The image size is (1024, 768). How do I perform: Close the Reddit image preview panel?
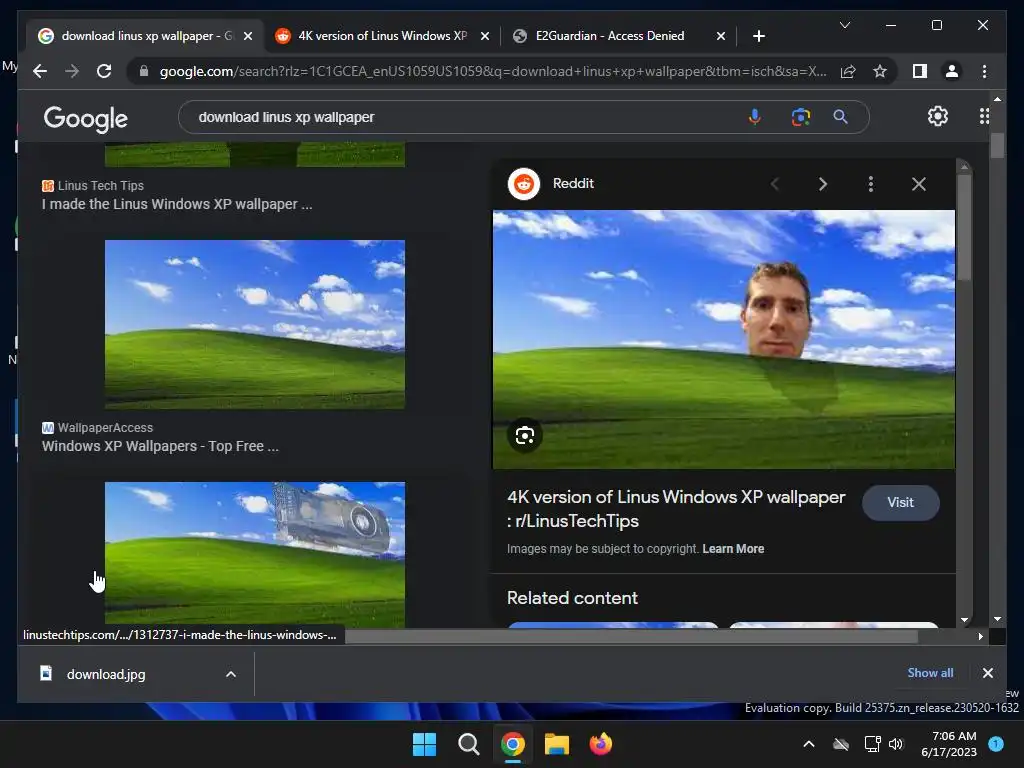pyautogui.click(x=919, y=184)
